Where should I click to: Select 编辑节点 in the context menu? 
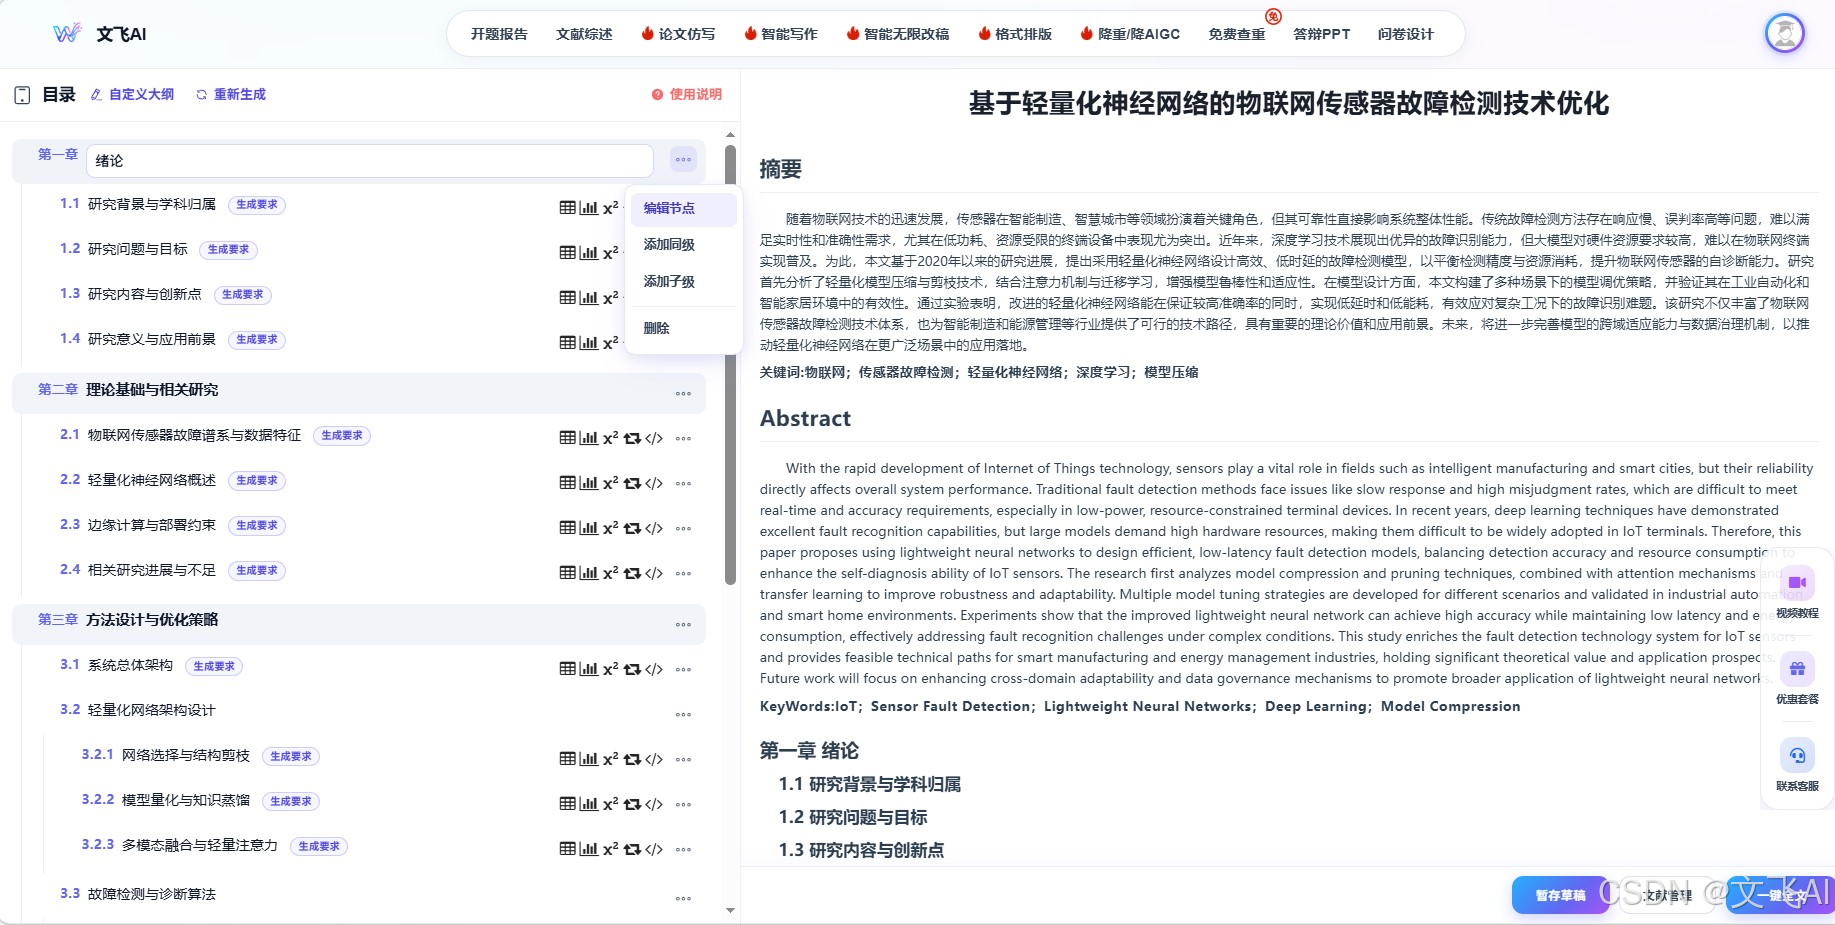pos(684,208)
